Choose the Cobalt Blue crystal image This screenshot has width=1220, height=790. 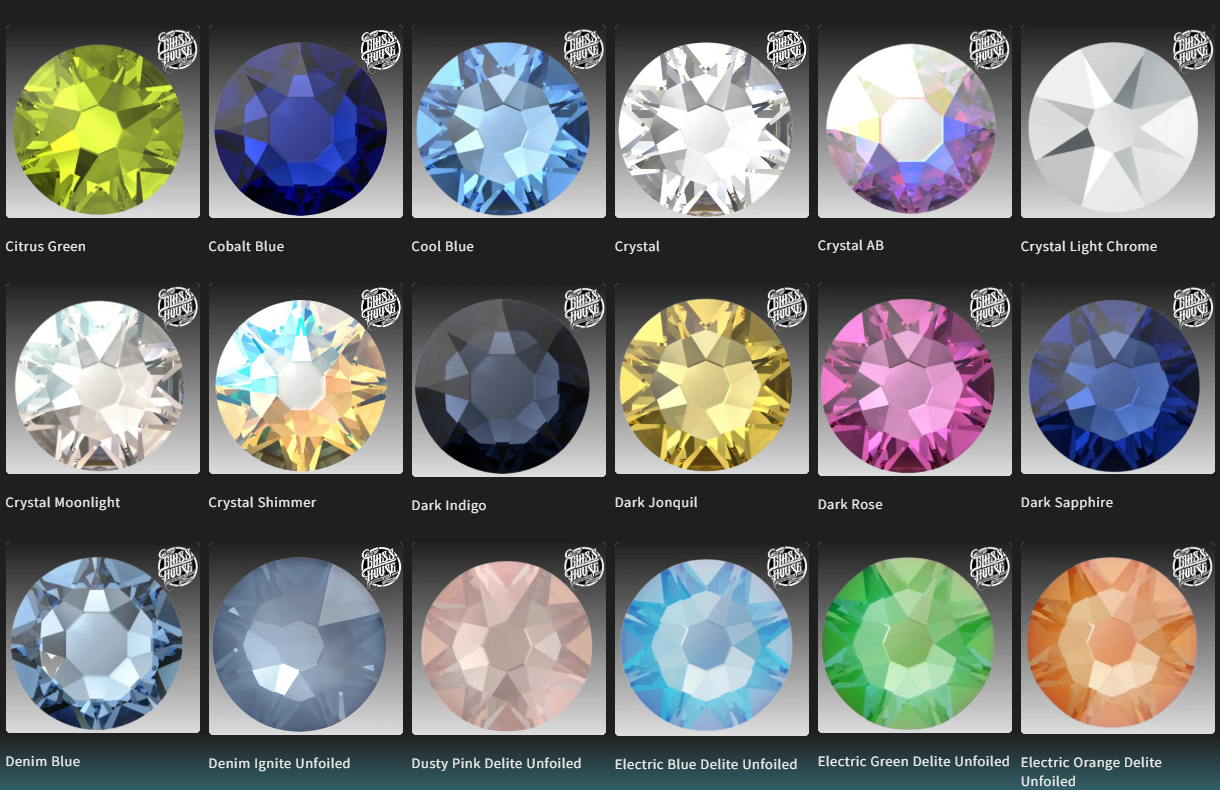[x=306, y=122]
